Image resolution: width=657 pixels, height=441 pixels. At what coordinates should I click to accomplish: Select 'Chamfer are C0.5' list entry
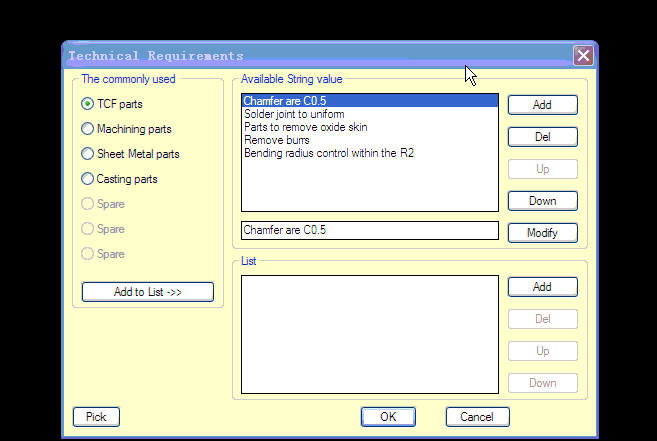[370, 101]
